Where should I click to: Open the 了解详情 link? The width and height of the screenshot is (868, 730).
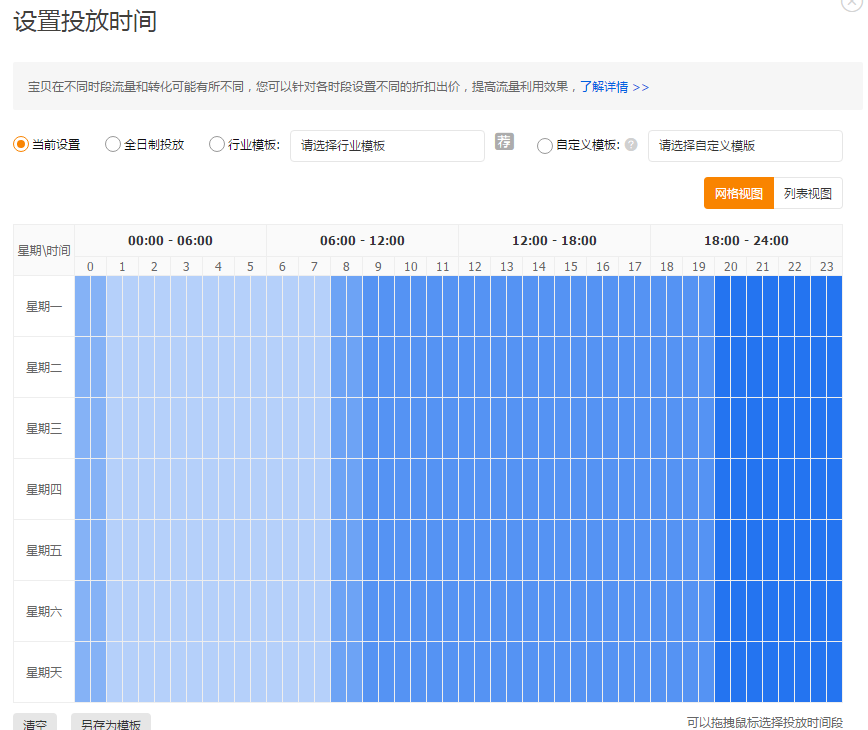coord(614,87)
